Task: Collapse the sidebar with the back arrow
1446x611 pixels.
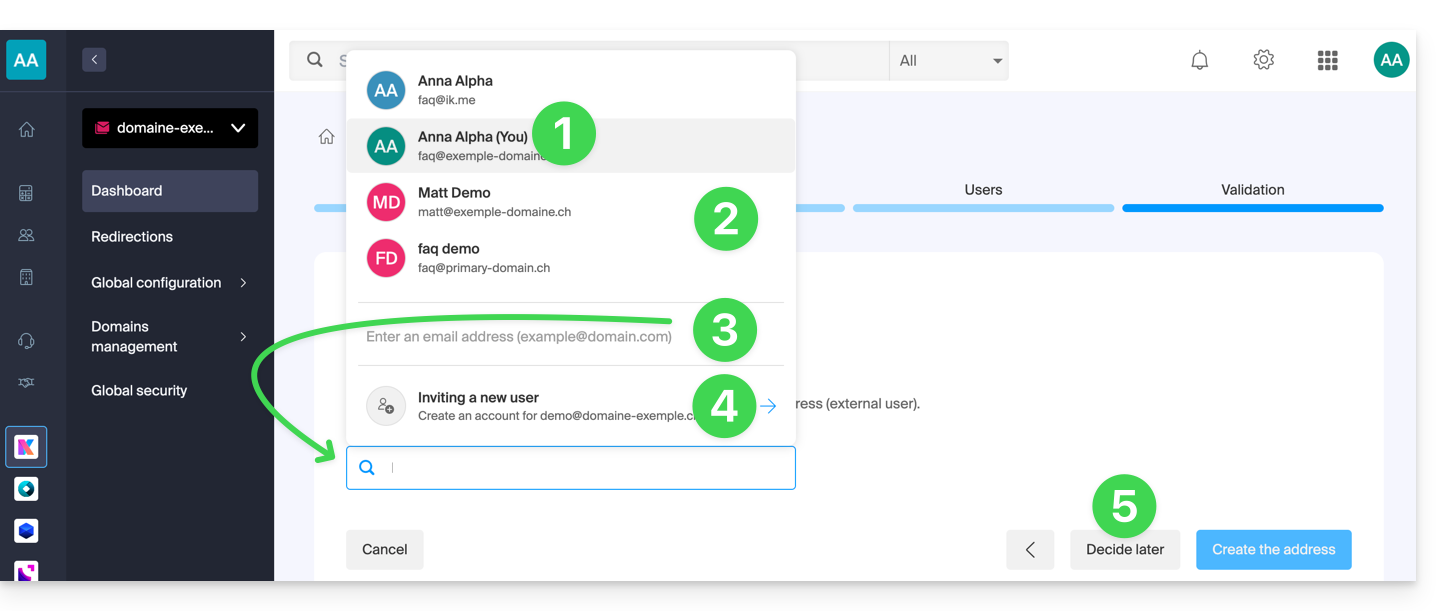Action: pyautogui.click(x=94, y=59)
